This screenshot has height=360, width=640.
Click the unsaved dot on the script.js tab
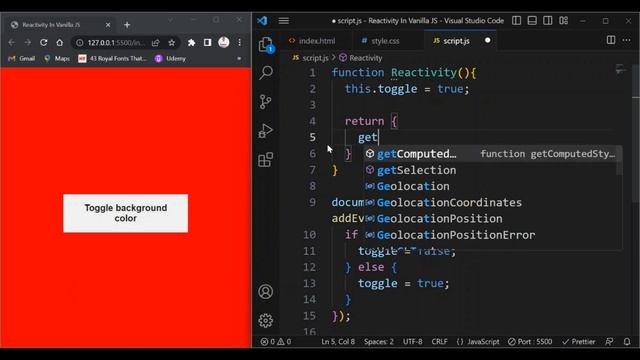point(487,40)
